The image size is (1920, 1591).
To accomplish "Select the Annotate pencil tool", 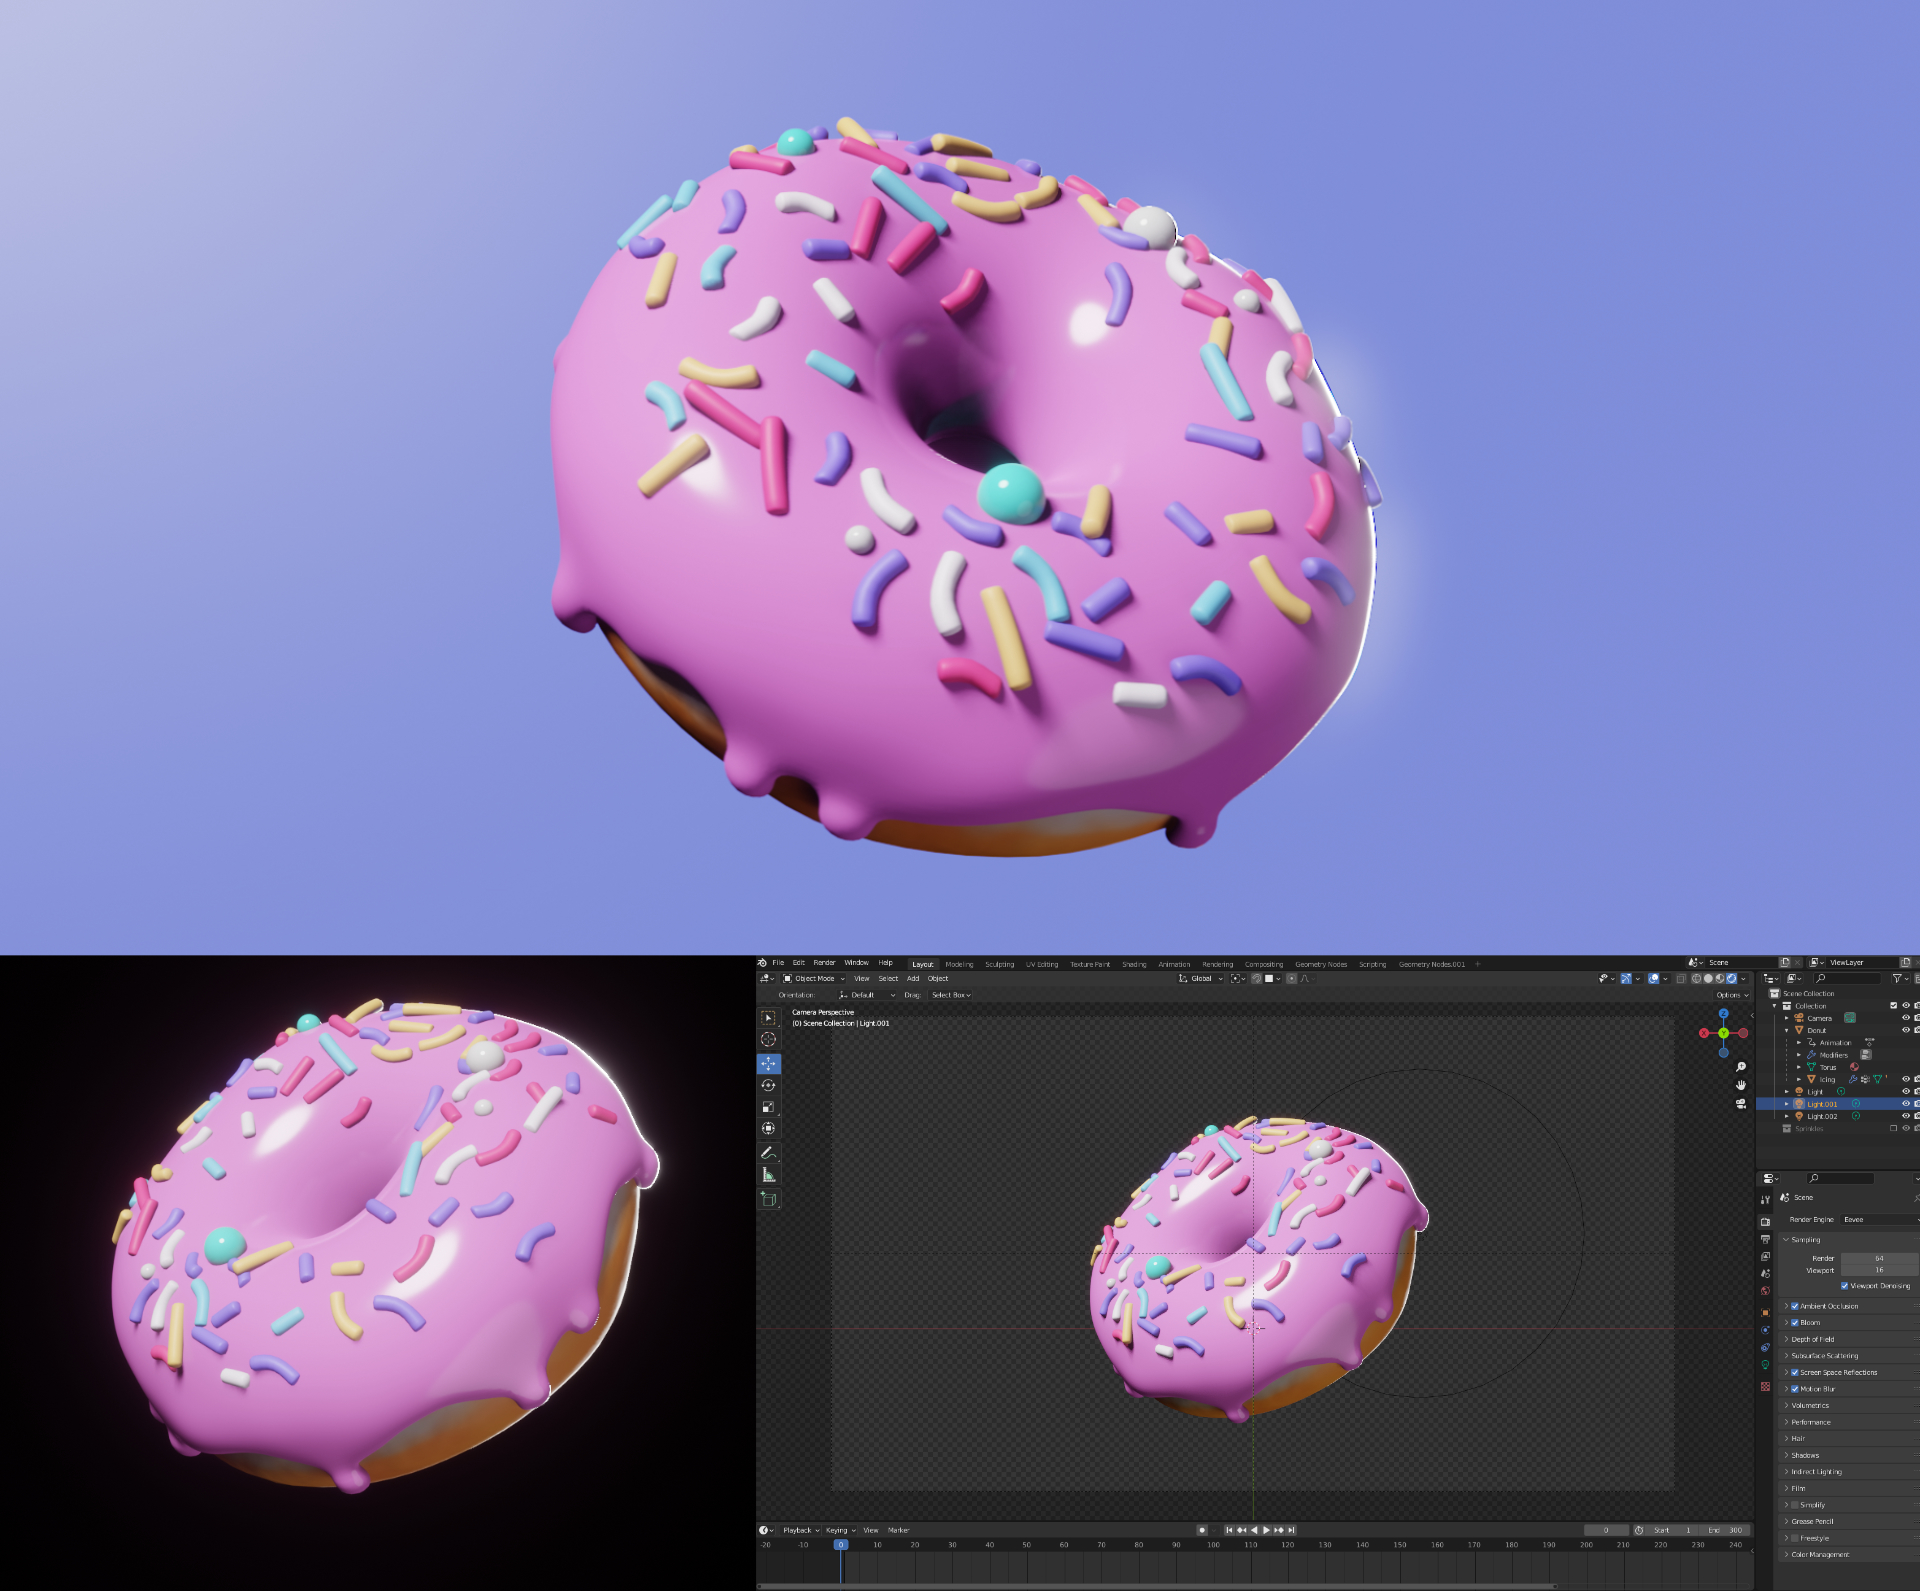I will click(768, 1153).
